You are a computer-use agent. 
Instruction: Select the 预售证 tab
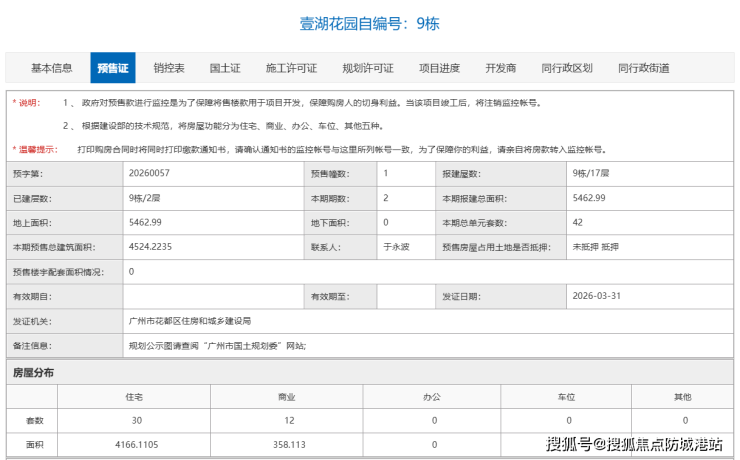point(113,68)
